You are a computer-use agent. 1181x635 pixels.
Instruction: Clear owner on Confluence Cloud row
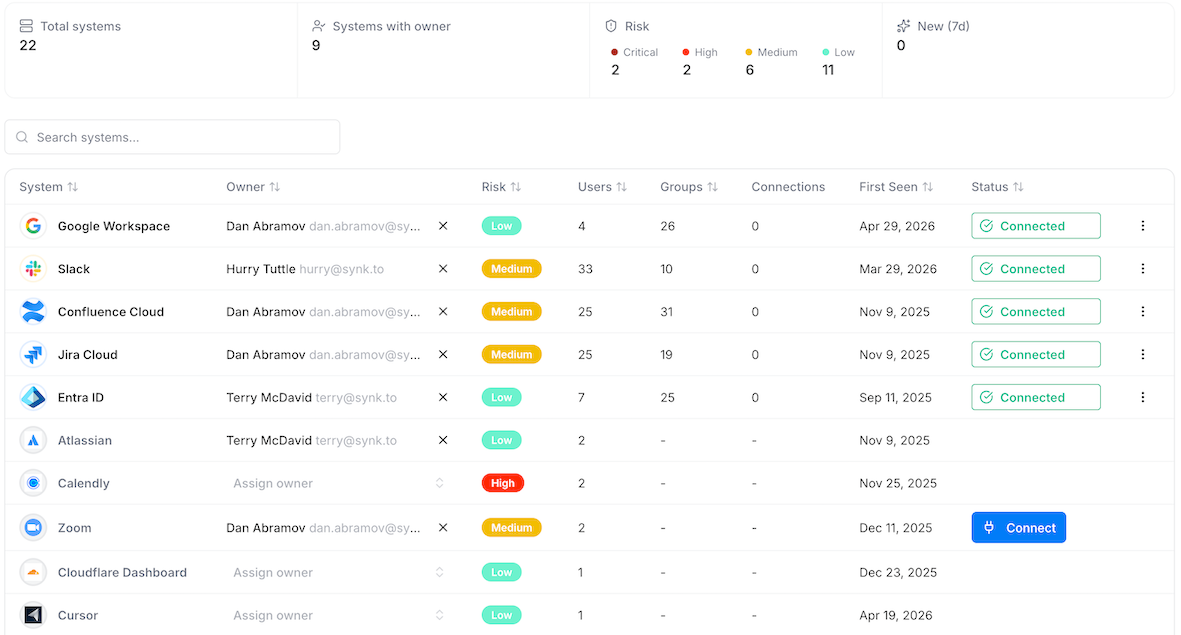click(x=443, y=312)
